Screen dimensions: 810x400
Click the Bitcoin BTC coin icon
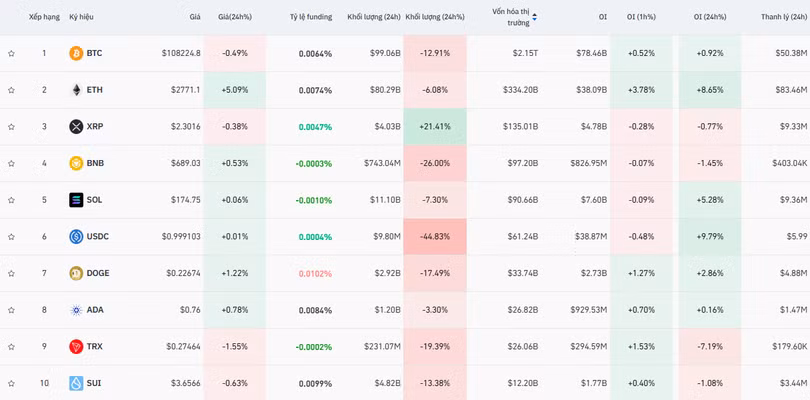(x=76, y=53)
